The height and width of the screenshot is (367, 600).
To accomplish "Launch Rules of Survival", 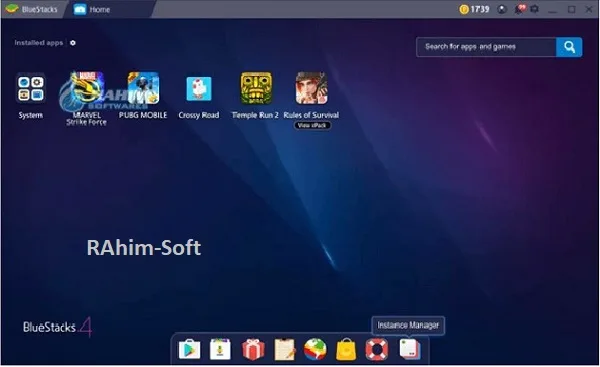I will [311, 88].
